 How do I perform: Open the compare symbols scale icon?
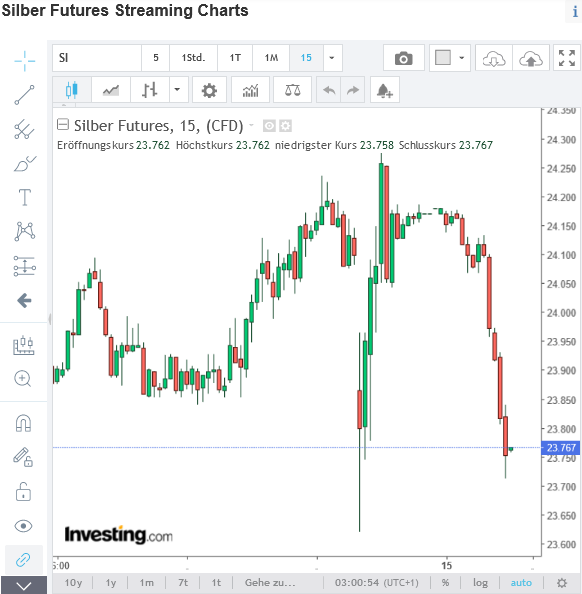[x=293, y=90]
